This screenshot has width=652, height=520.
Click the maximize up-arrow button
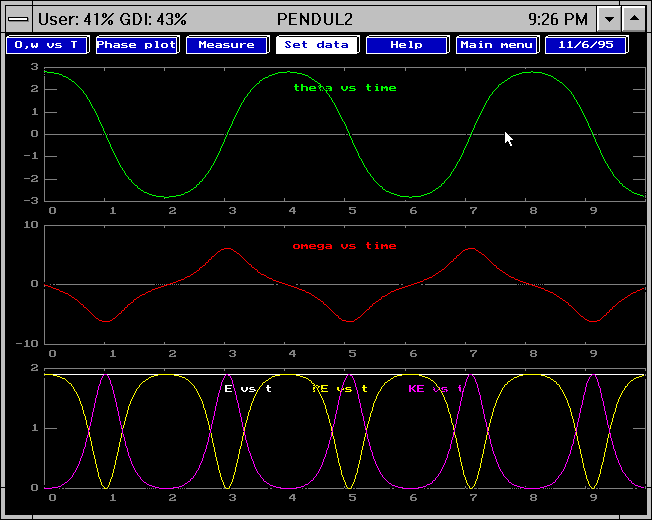point(634,18)
